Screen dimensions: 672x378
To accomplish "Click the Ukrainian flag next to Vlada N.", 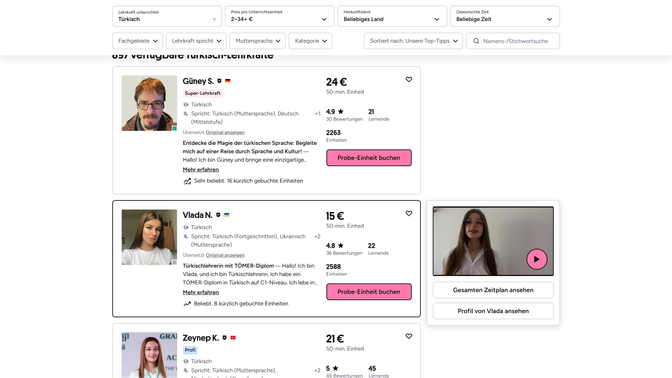I will 227,215.
